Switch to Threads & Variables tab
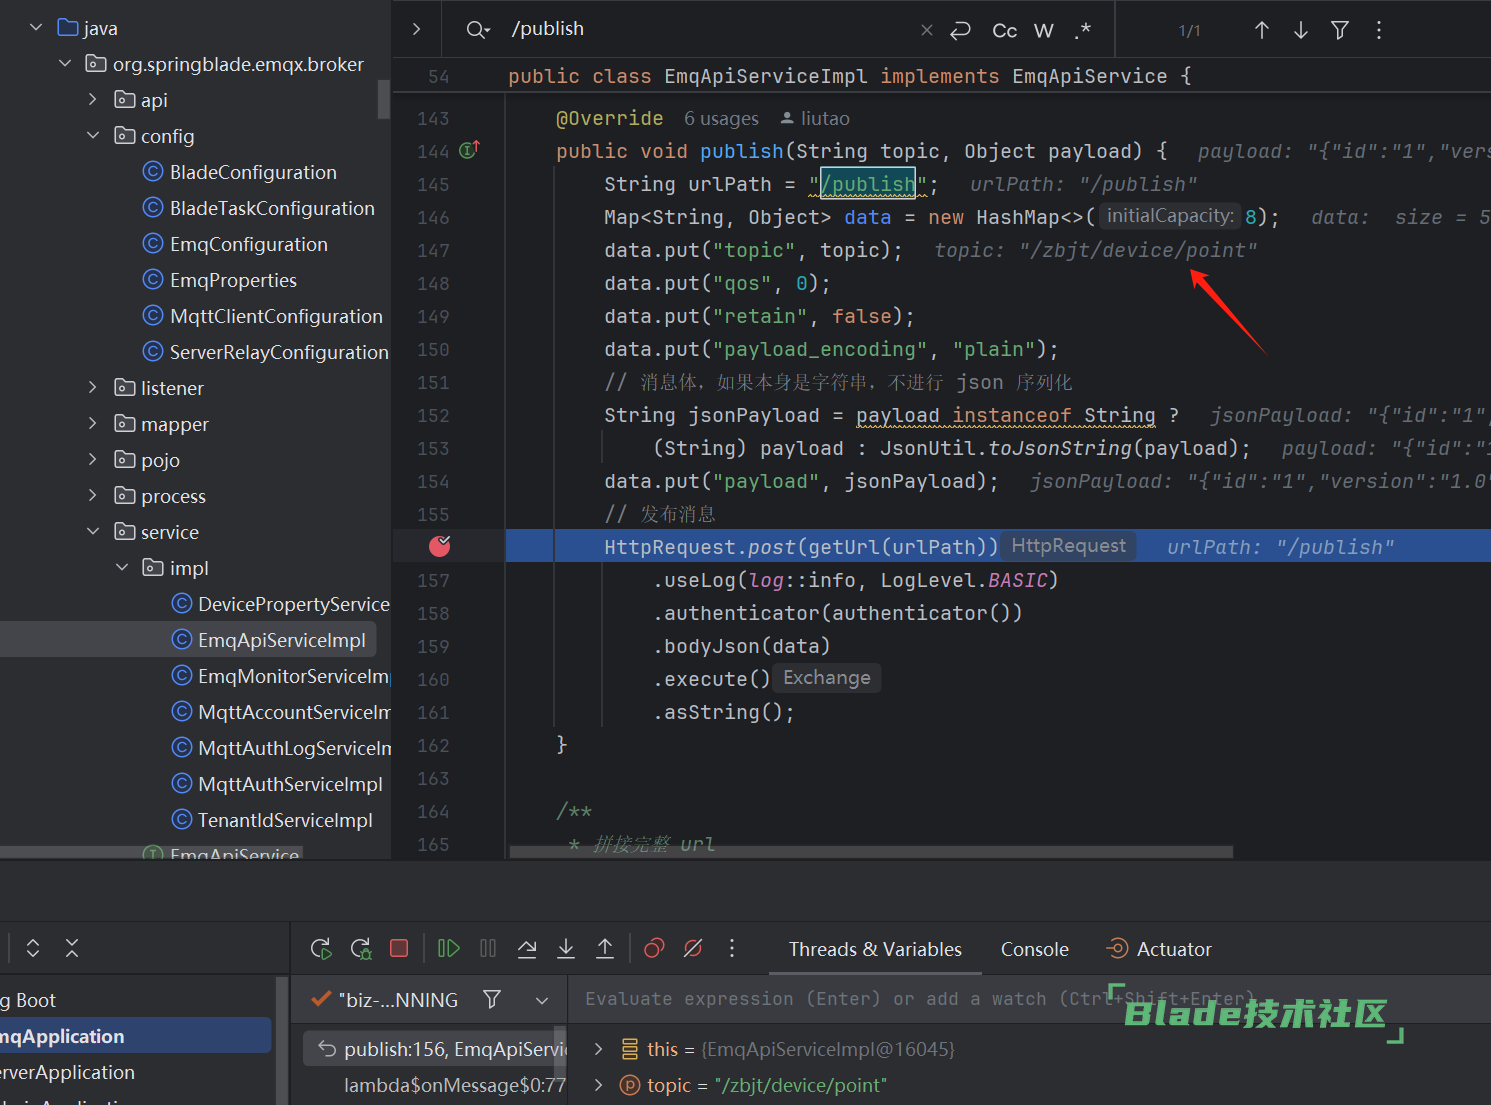 click(875, 949)
